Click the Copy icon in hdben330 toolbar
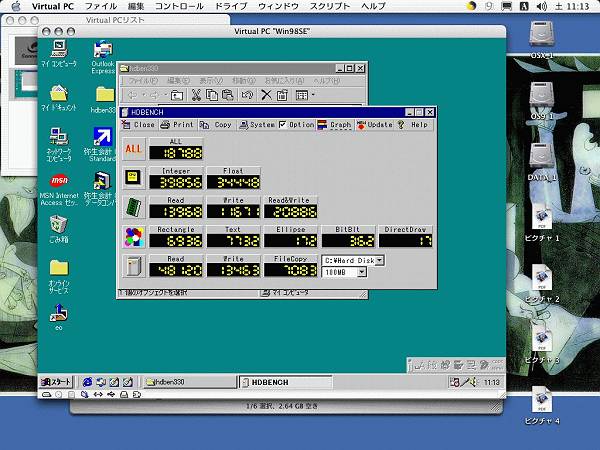This screenshot has width=600, height=450. click(212, 95)
